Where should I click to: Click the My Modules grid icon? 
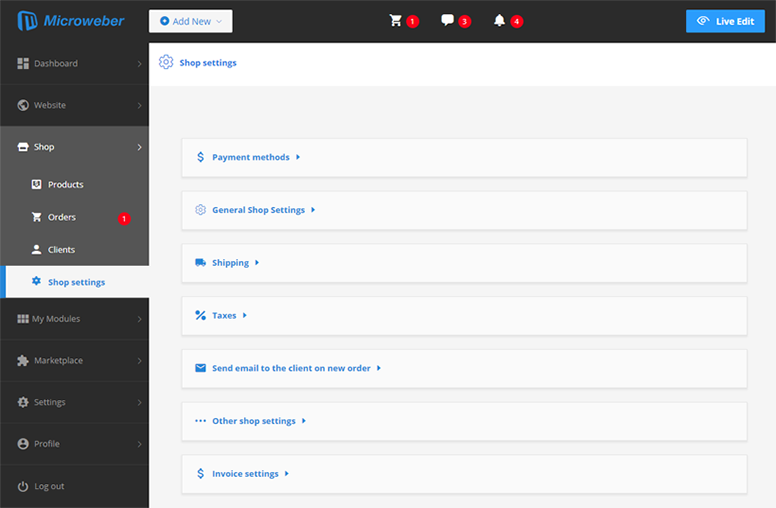click(23, 319)
